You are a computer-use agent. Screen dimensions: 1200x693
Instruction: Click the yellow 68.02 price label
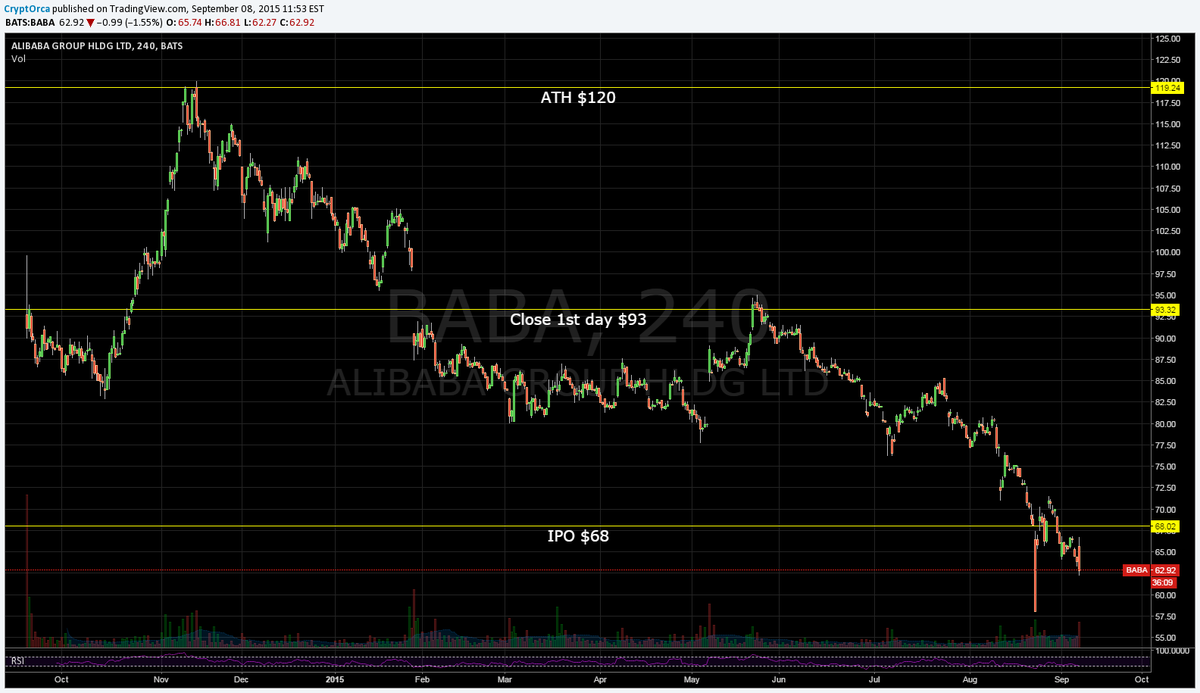pyautogui.click(x=1166, y=526)
